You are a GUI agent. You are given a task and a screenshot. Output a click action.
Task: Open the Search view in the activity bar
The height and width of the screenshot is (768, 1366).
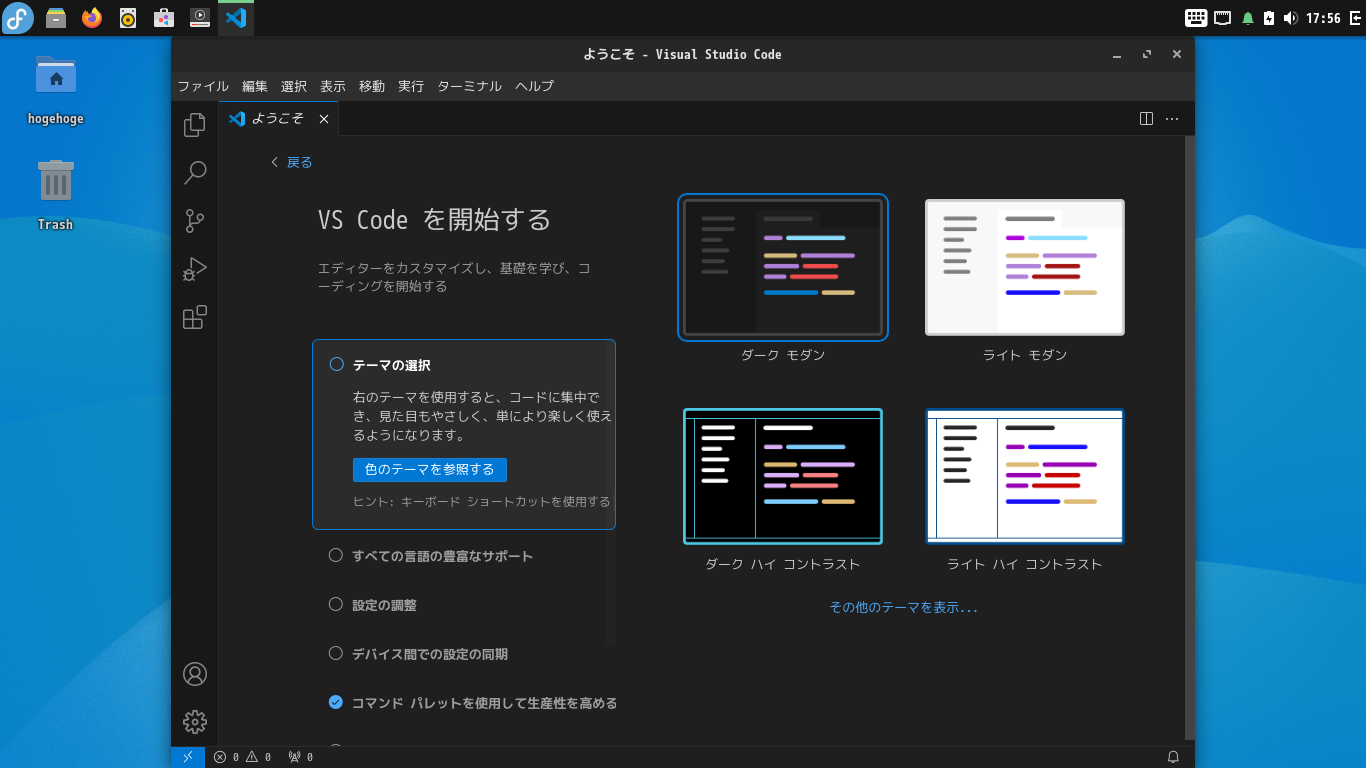pos(195,173)
